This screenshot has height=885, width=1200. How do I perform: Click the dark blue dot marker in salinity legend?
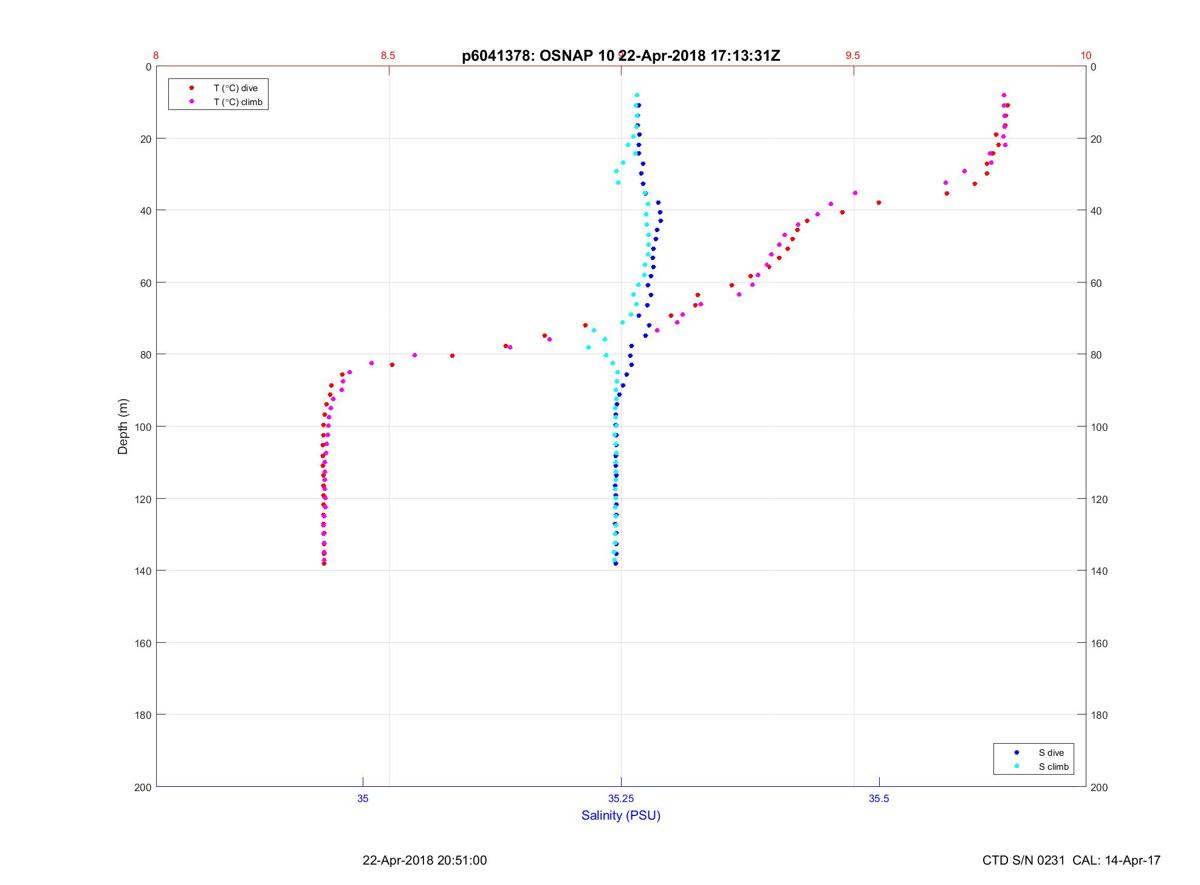(x=1016, y=752)
